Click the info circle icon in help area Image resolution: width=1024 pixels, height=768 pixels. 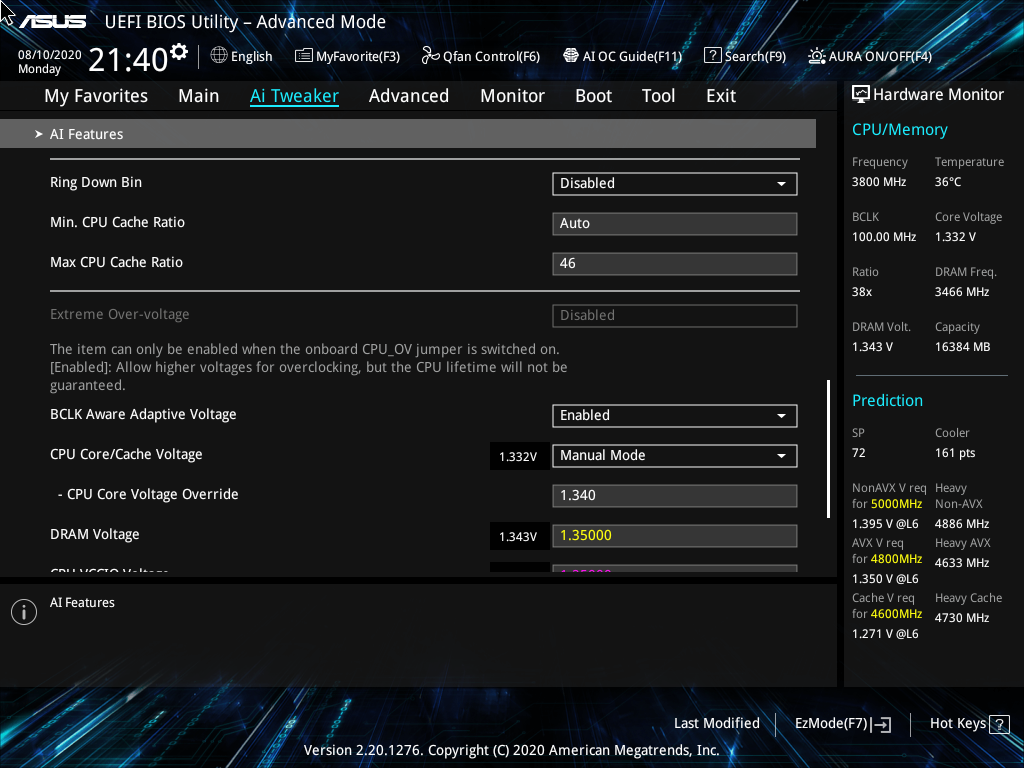[24, 612]
